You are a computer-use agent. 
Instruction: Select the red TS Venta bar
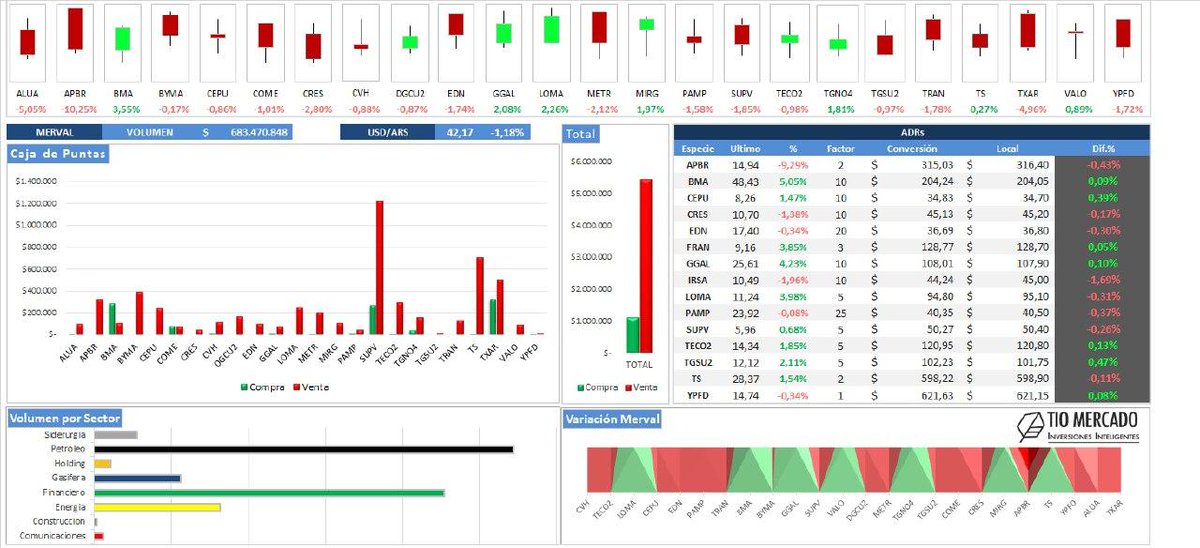tap(479, 295)
